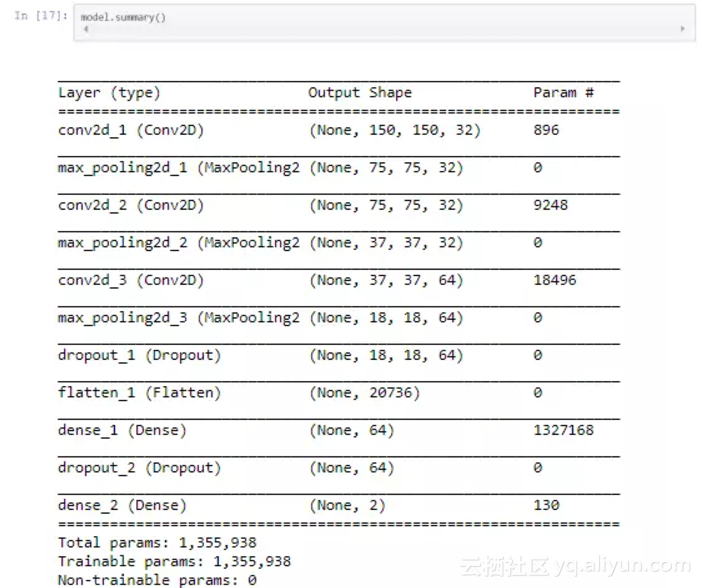Viewport: 702px width, 588px height.
Task: Select 'max_pooling2d_1 (MaxPooling2' layer name
Action: click(x=179, y=168)
